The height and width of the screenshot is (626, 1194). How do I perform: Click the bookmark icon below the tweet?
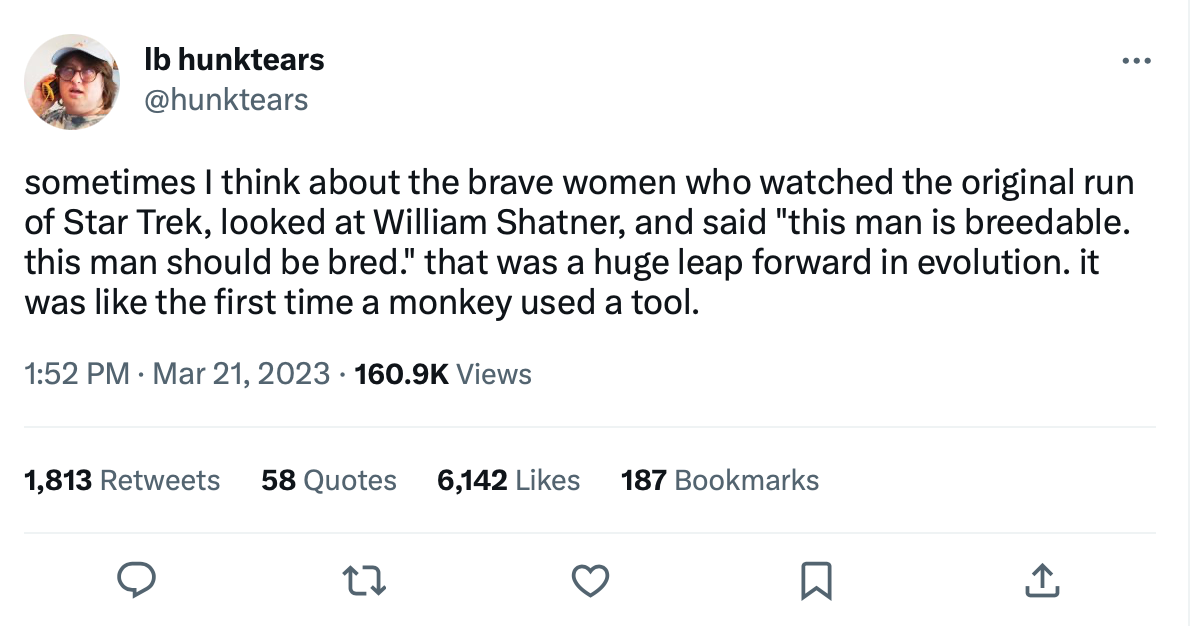coord(816,579)
